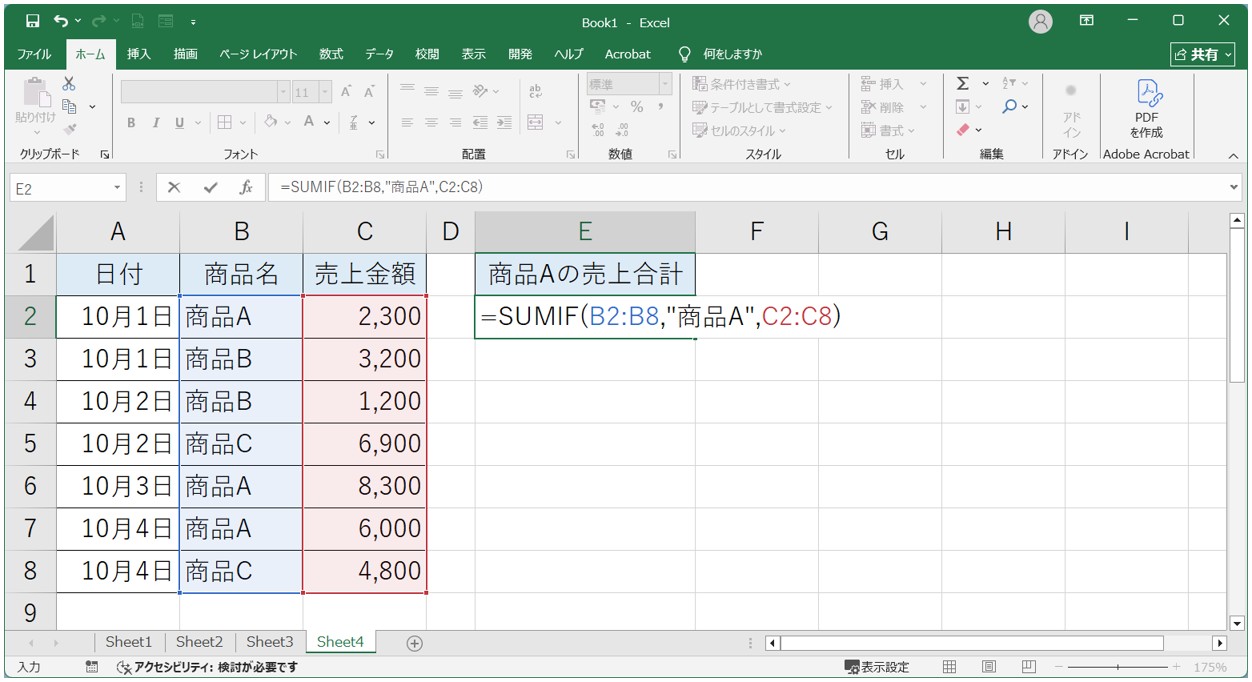Switch to the 数式 ribbon tab
The height and width of the screenshot is (682, 1252).
pos(330,54)
